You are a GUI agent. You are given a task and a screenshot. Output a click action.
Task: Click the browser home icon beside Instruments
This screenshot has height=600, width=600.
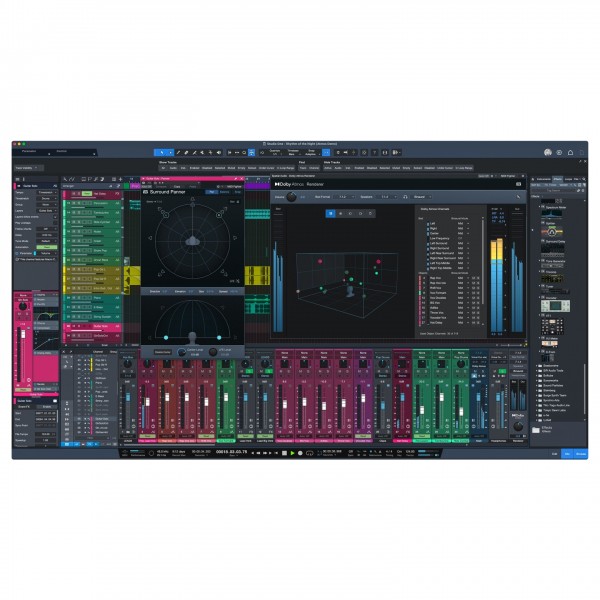533,179
